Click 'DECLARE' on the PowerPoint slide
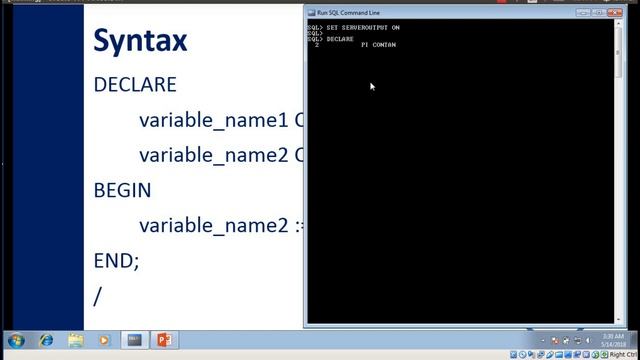Image resolution: width=640 pixels, height=360 pixels. click(x=135, y=84)
